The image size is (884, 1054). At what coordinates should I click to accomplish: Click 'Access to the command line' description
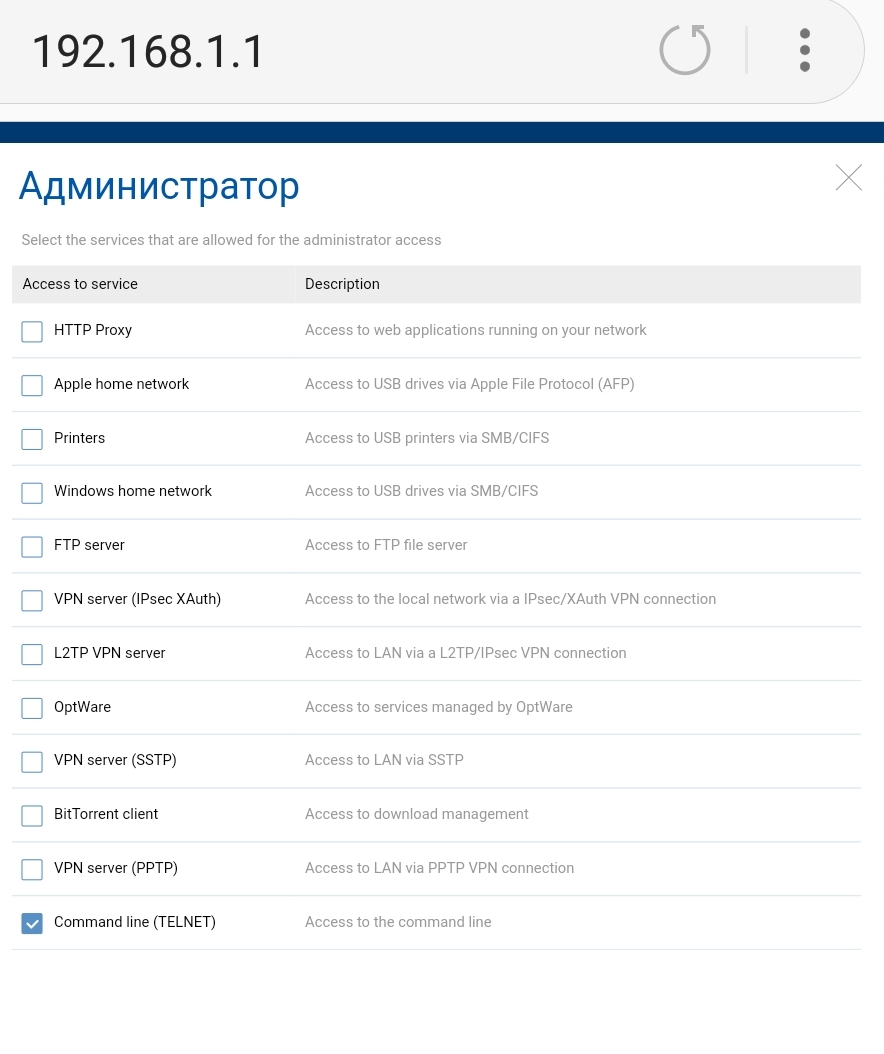coord(398,922)
